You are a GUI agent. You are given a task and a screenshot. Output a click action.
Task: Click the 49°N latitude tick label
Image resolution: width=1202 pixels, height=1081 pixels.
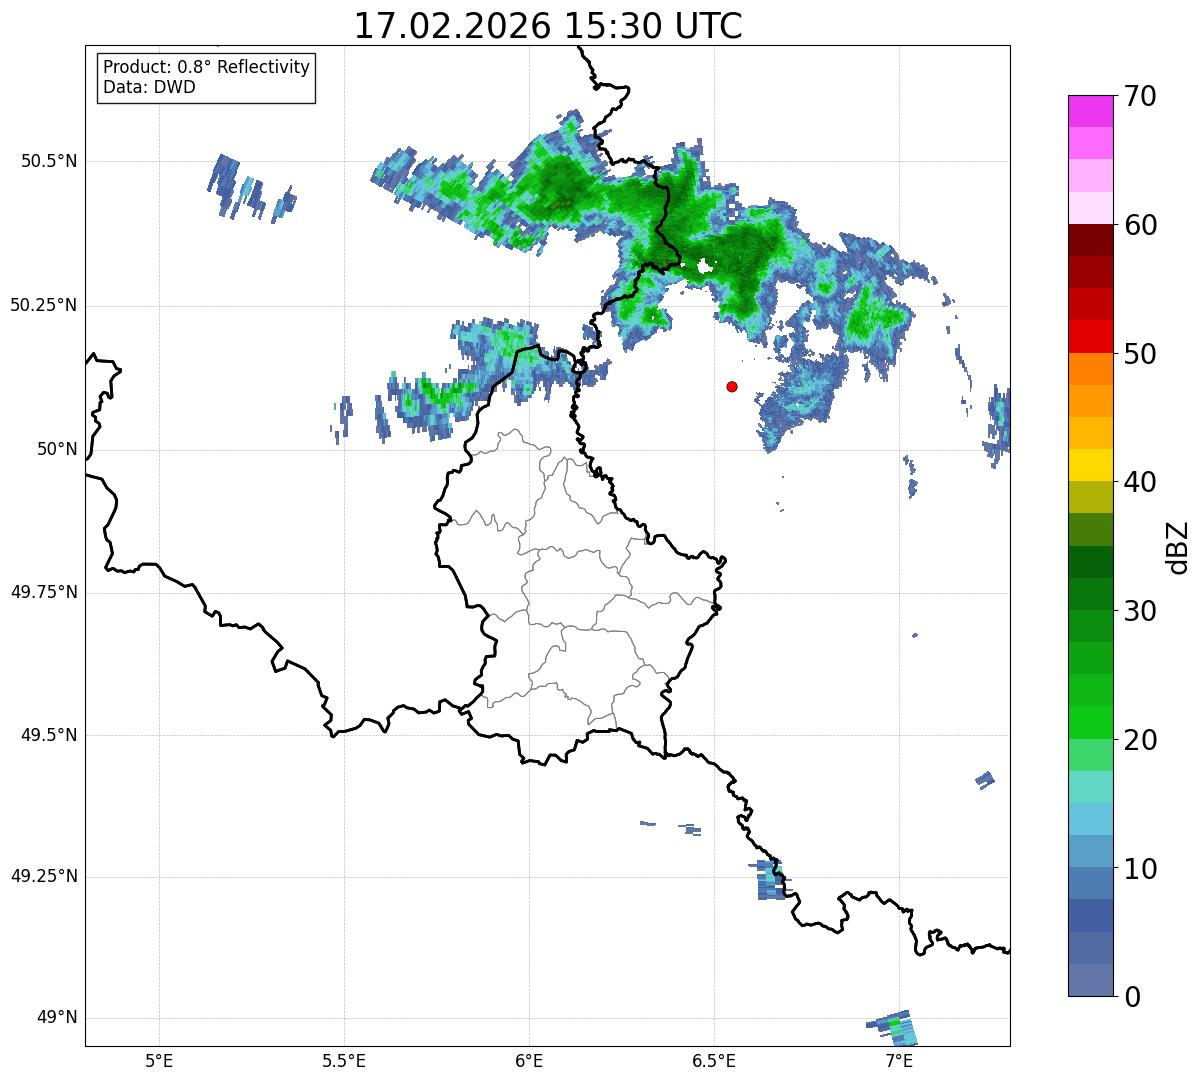56,1018
